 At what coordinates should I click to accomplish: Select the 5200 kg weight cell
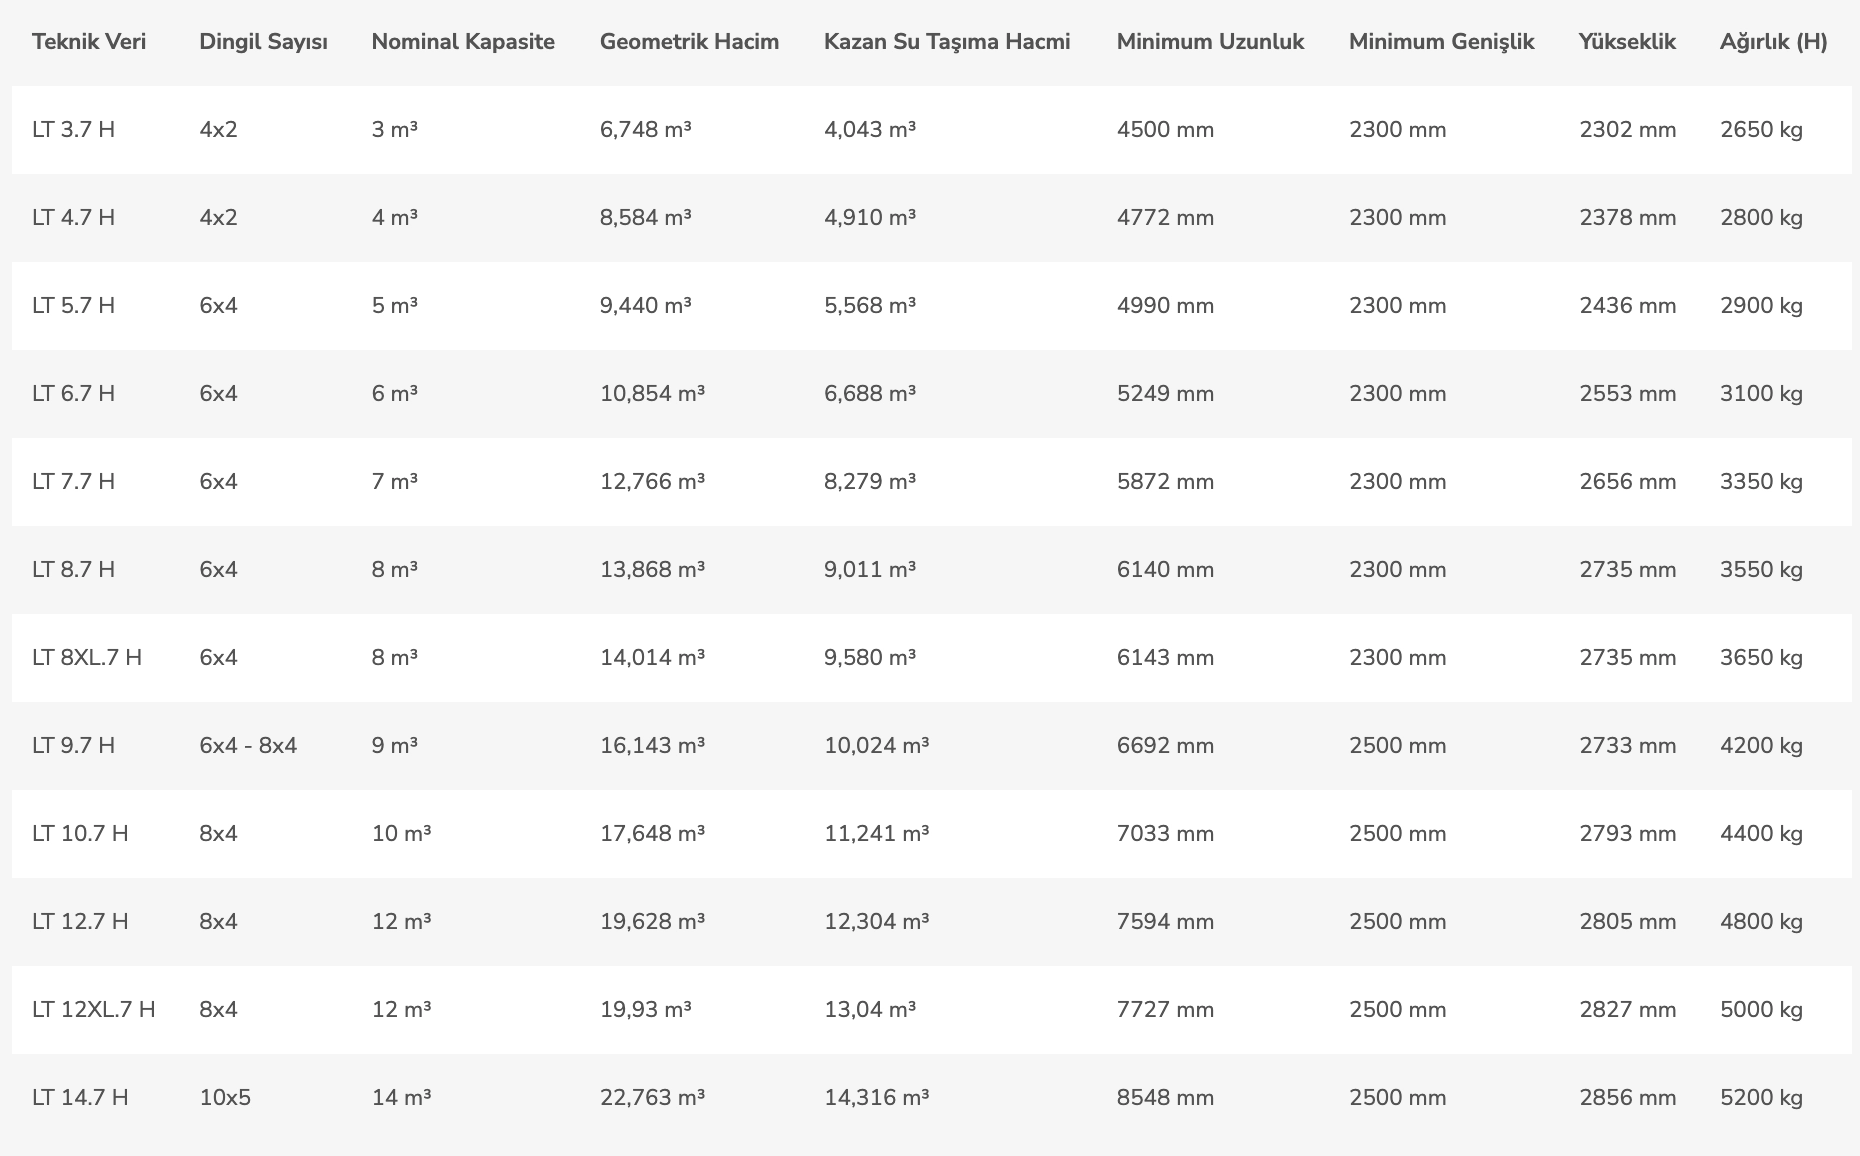click(1761, 1098)
